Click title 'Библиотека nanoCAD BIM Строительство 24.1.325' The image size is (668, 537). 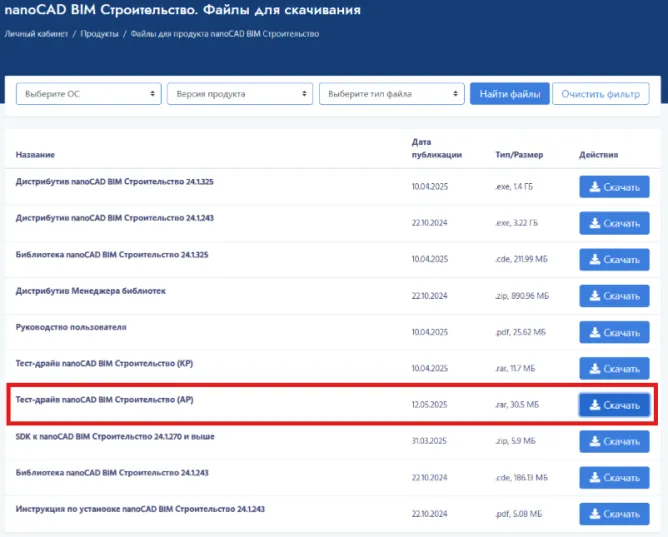tap(112, 255)
